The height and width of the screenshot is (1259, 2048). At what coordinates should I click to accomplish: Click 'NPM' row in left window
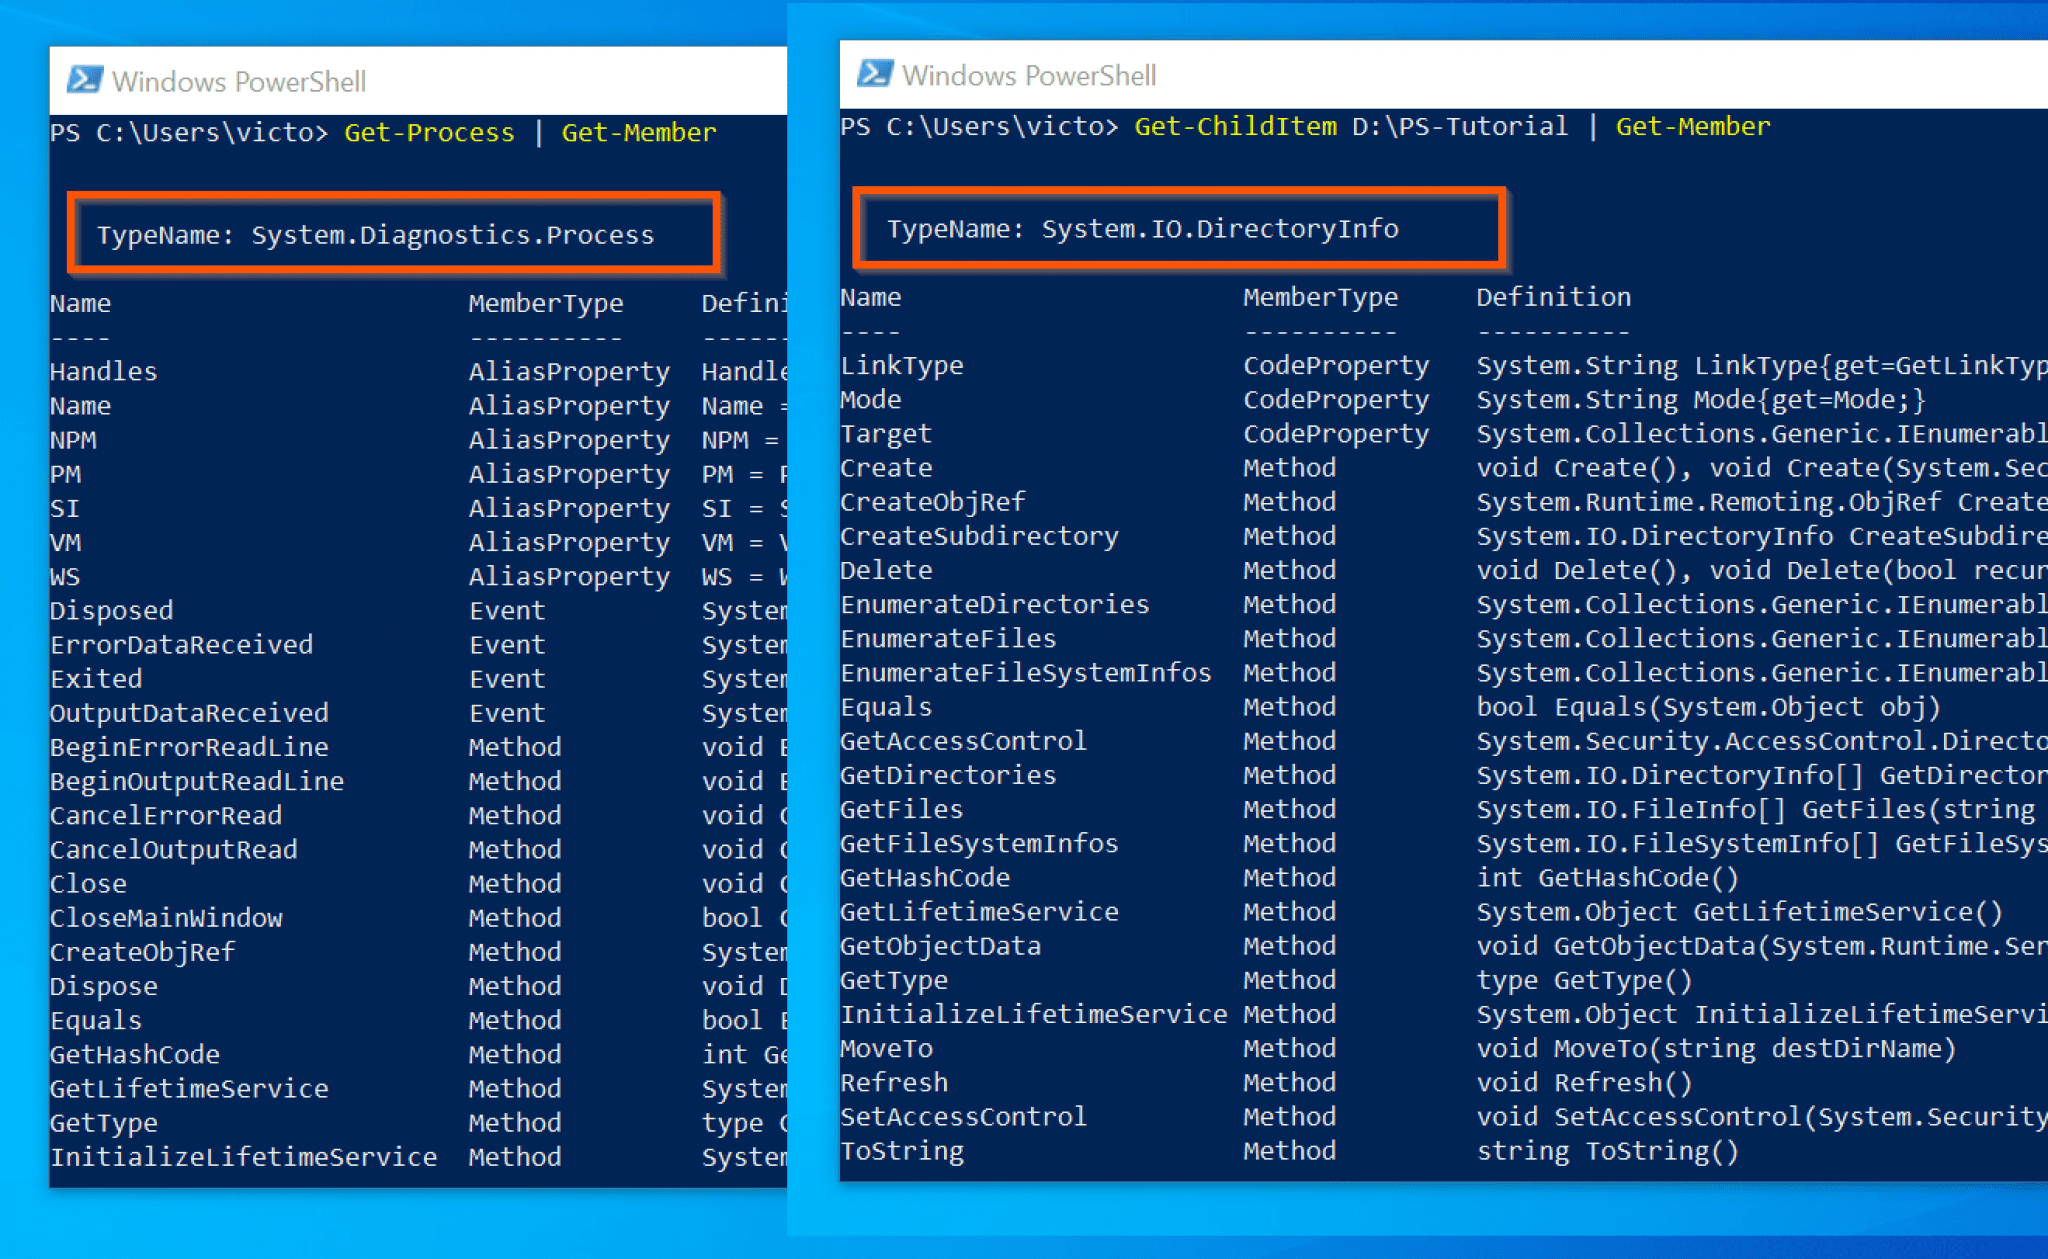tap(73, 440)
